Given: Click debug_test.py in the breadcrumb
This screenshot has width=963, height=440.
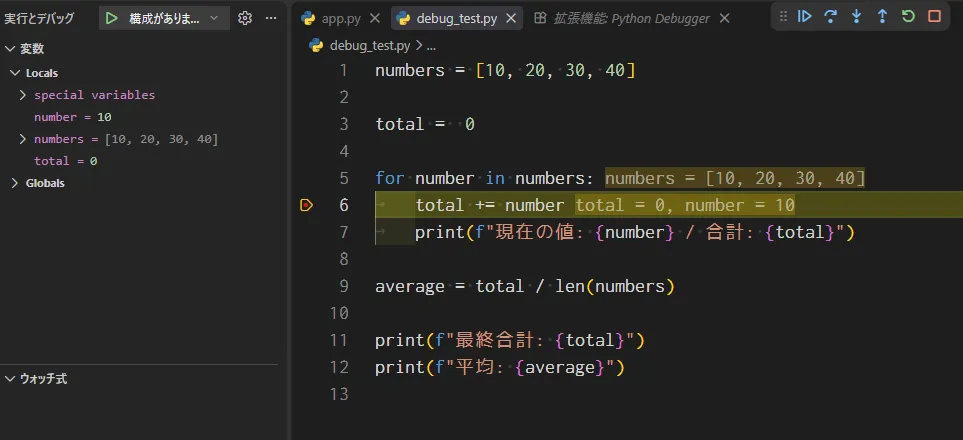Looking at the screenshot, I should point(370,45).
